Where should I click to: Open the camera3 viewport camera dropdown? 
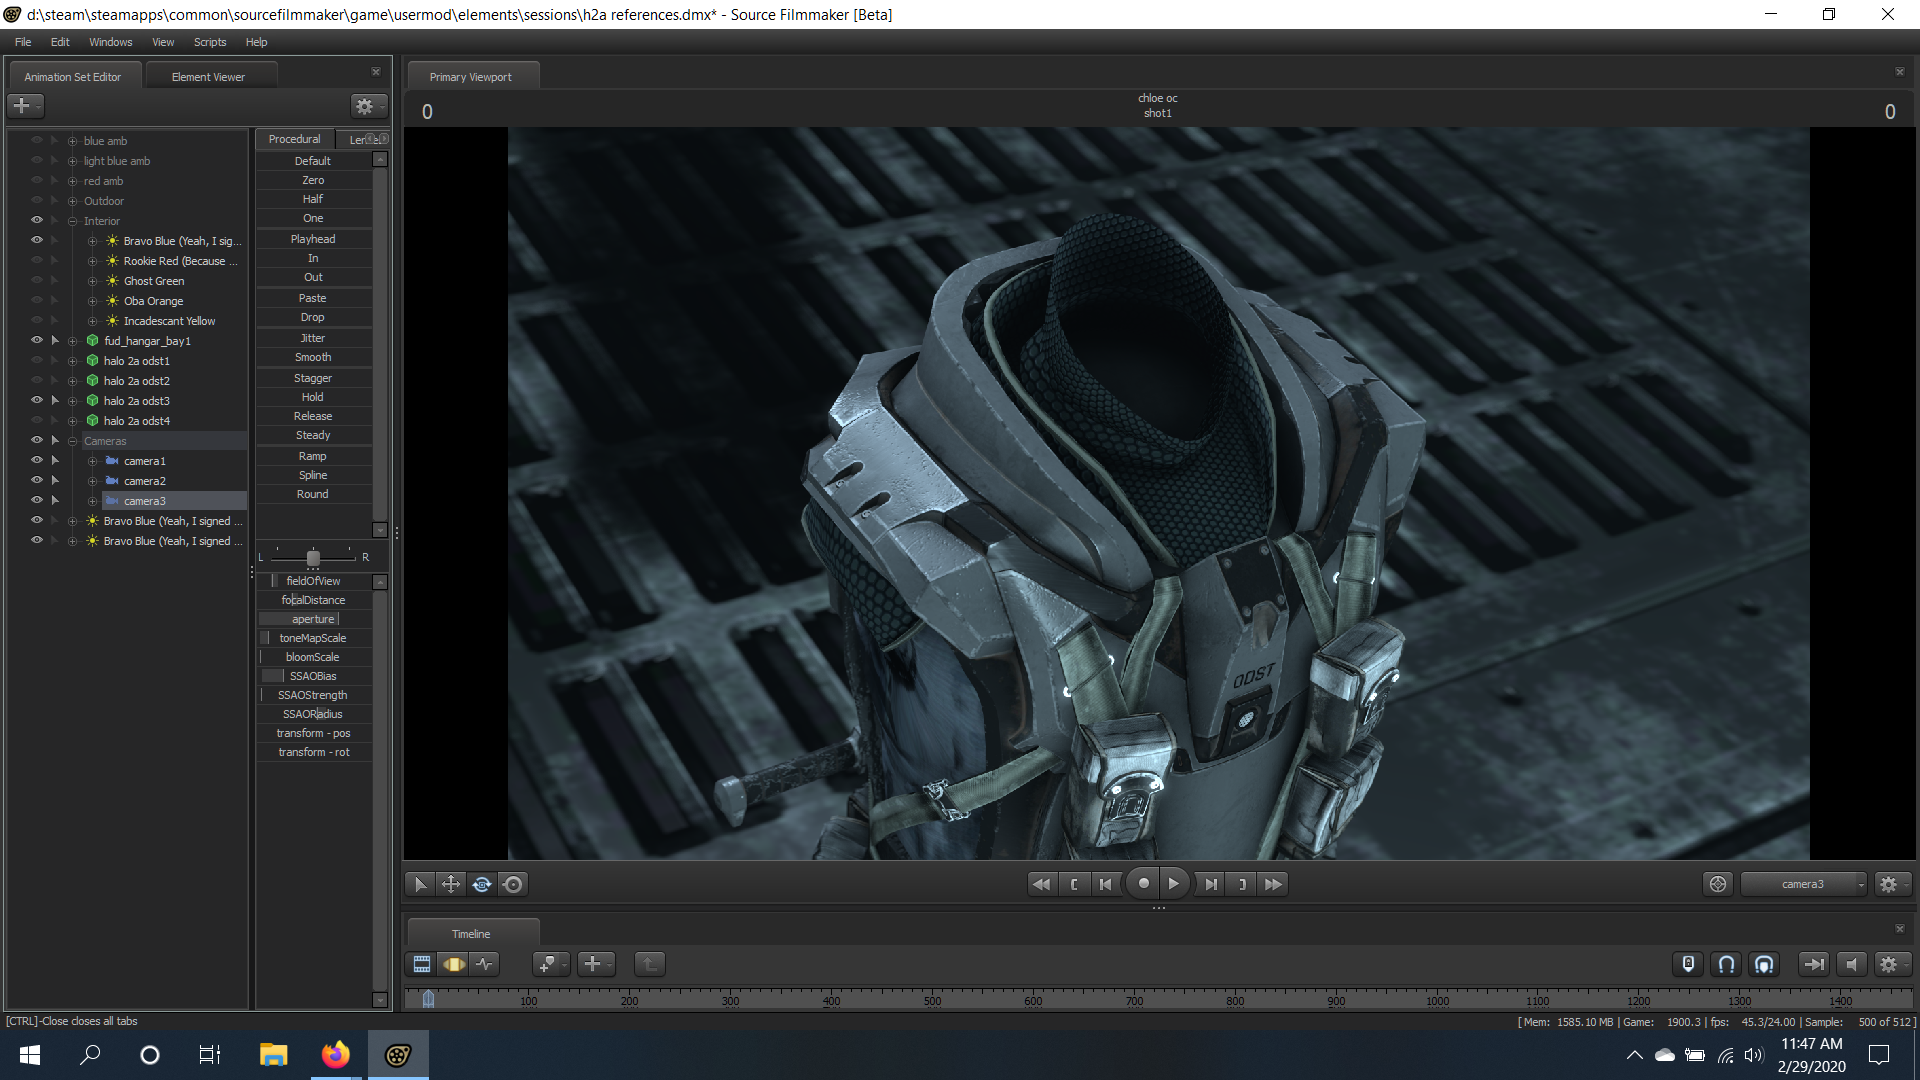(x=1803, y=884)
